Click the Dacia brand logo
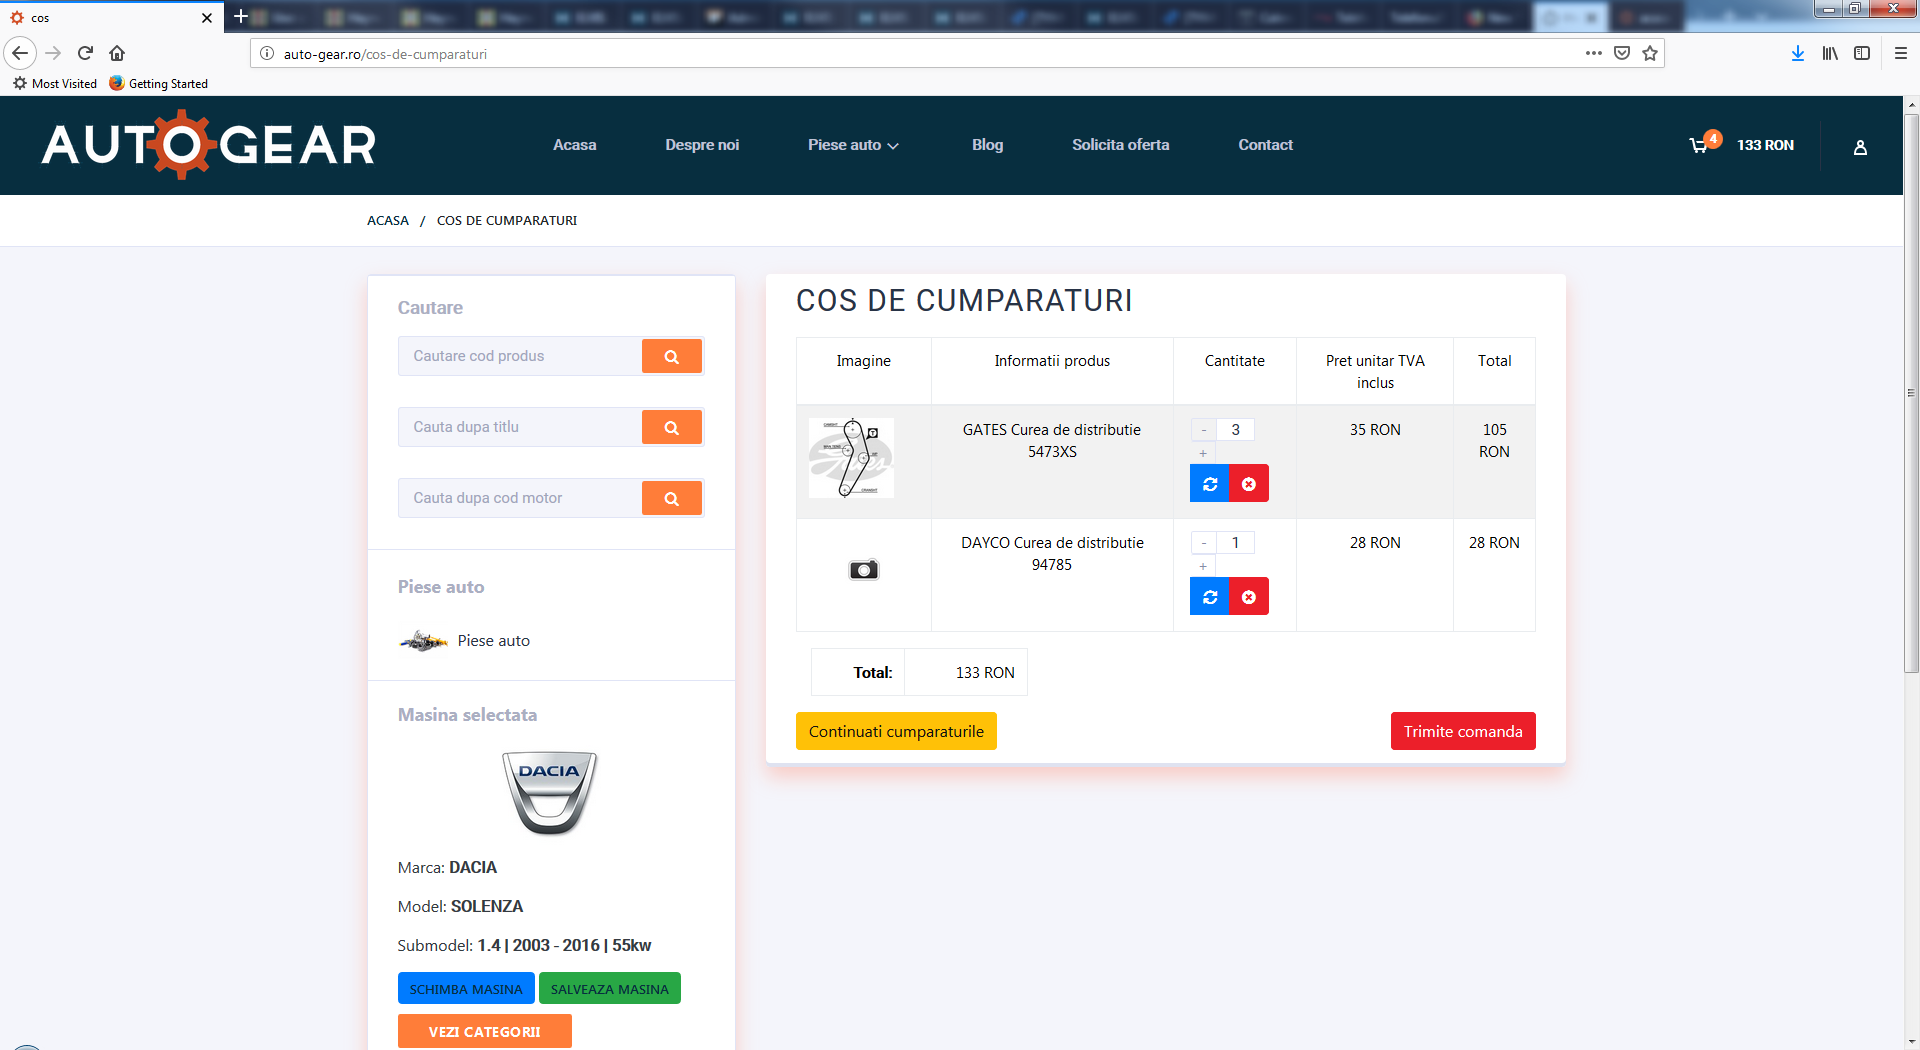 [549, 793]
